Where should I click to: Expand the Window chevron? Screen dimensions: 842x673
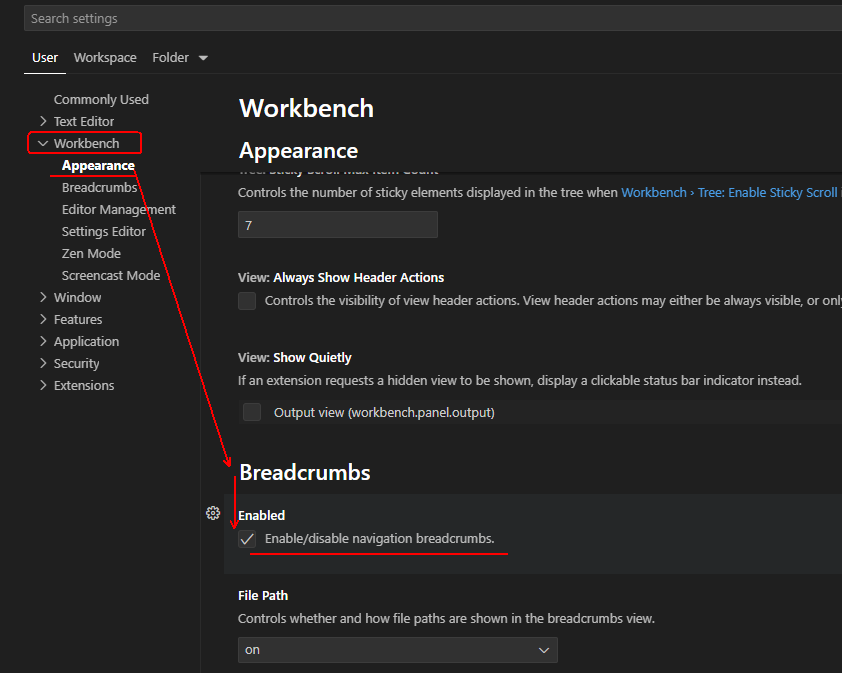pyautogui.click(x=43, y=297)
